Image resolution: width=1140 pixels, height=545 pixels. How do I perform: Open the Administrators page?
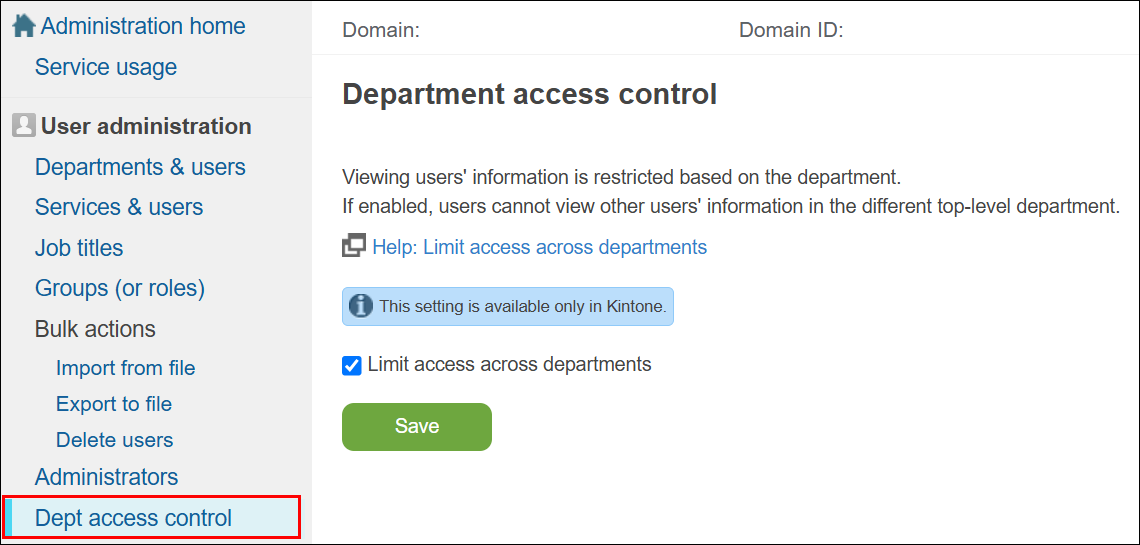(x=106, y=477)
